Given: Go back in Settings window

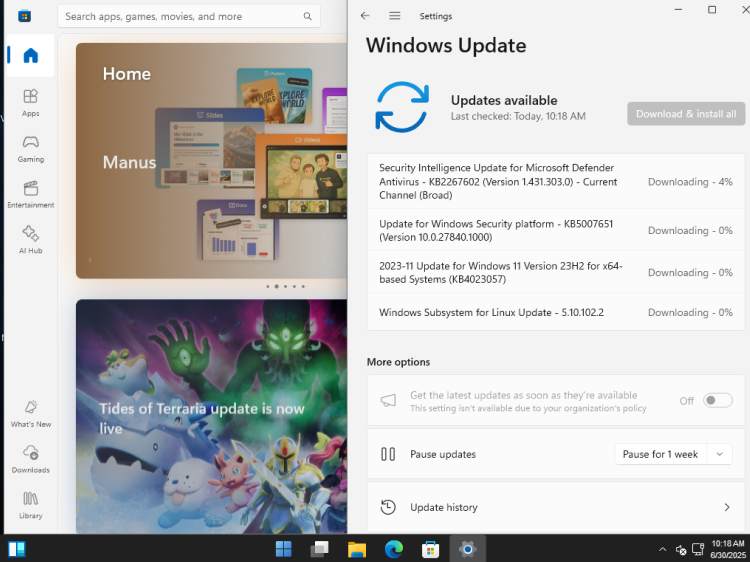Looking at the screenshot, I should click(x=365, y=16).
